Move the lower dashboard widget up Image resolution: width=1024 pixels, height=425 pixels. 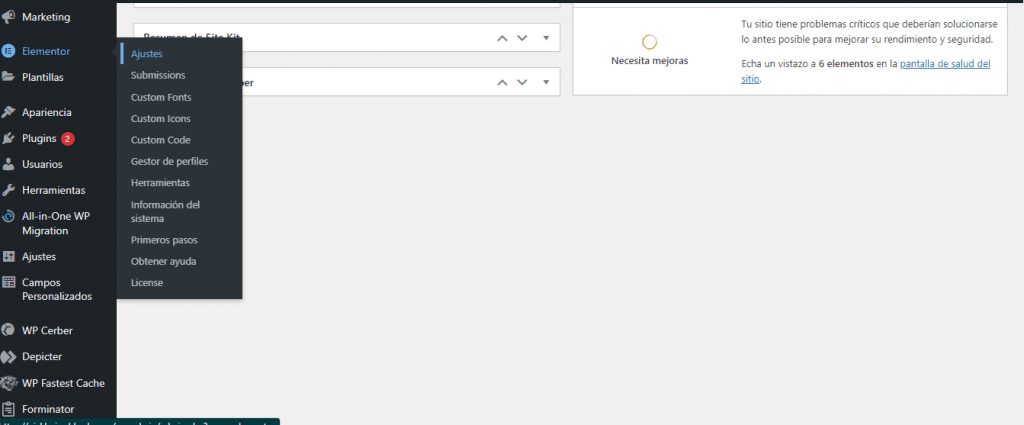502,82
